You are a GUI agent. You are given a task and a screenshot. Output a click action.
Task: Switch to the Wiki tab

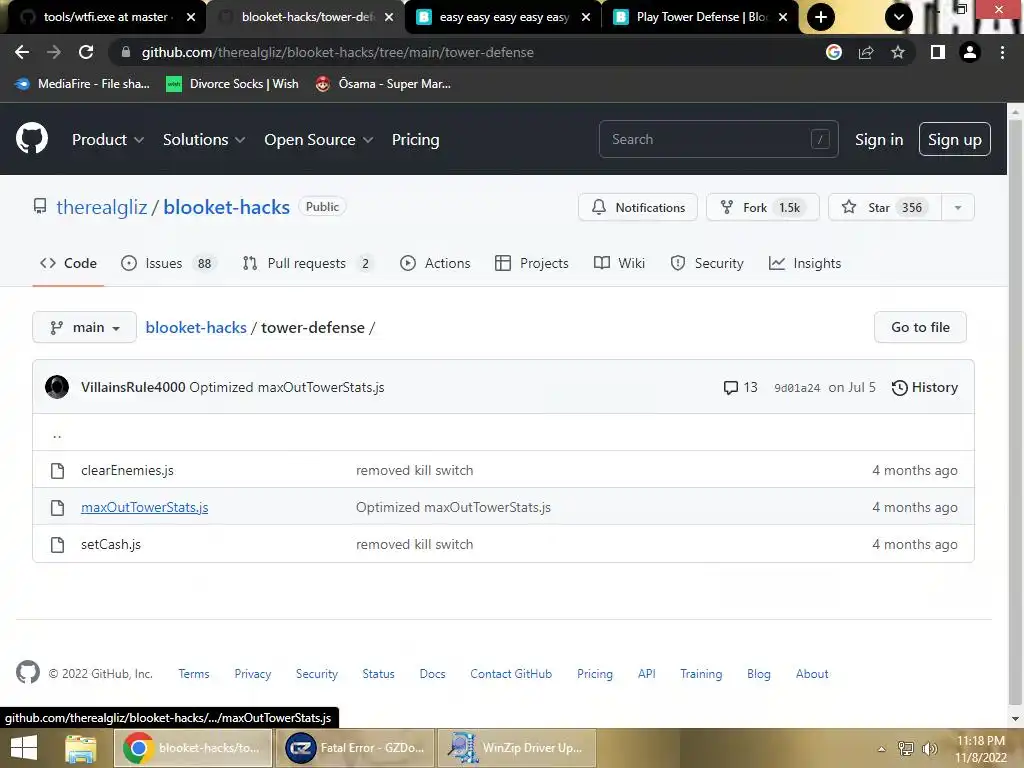pyautogui.click(x=619, y=263)
